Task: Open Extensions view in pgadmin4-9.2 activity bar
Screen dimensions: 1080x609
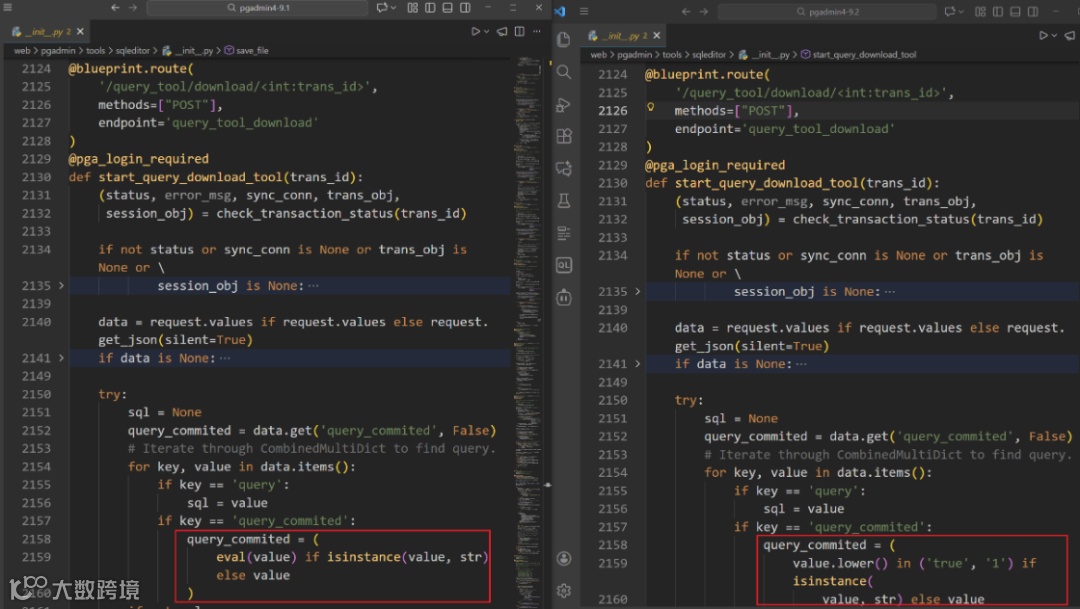Action: 564,136
